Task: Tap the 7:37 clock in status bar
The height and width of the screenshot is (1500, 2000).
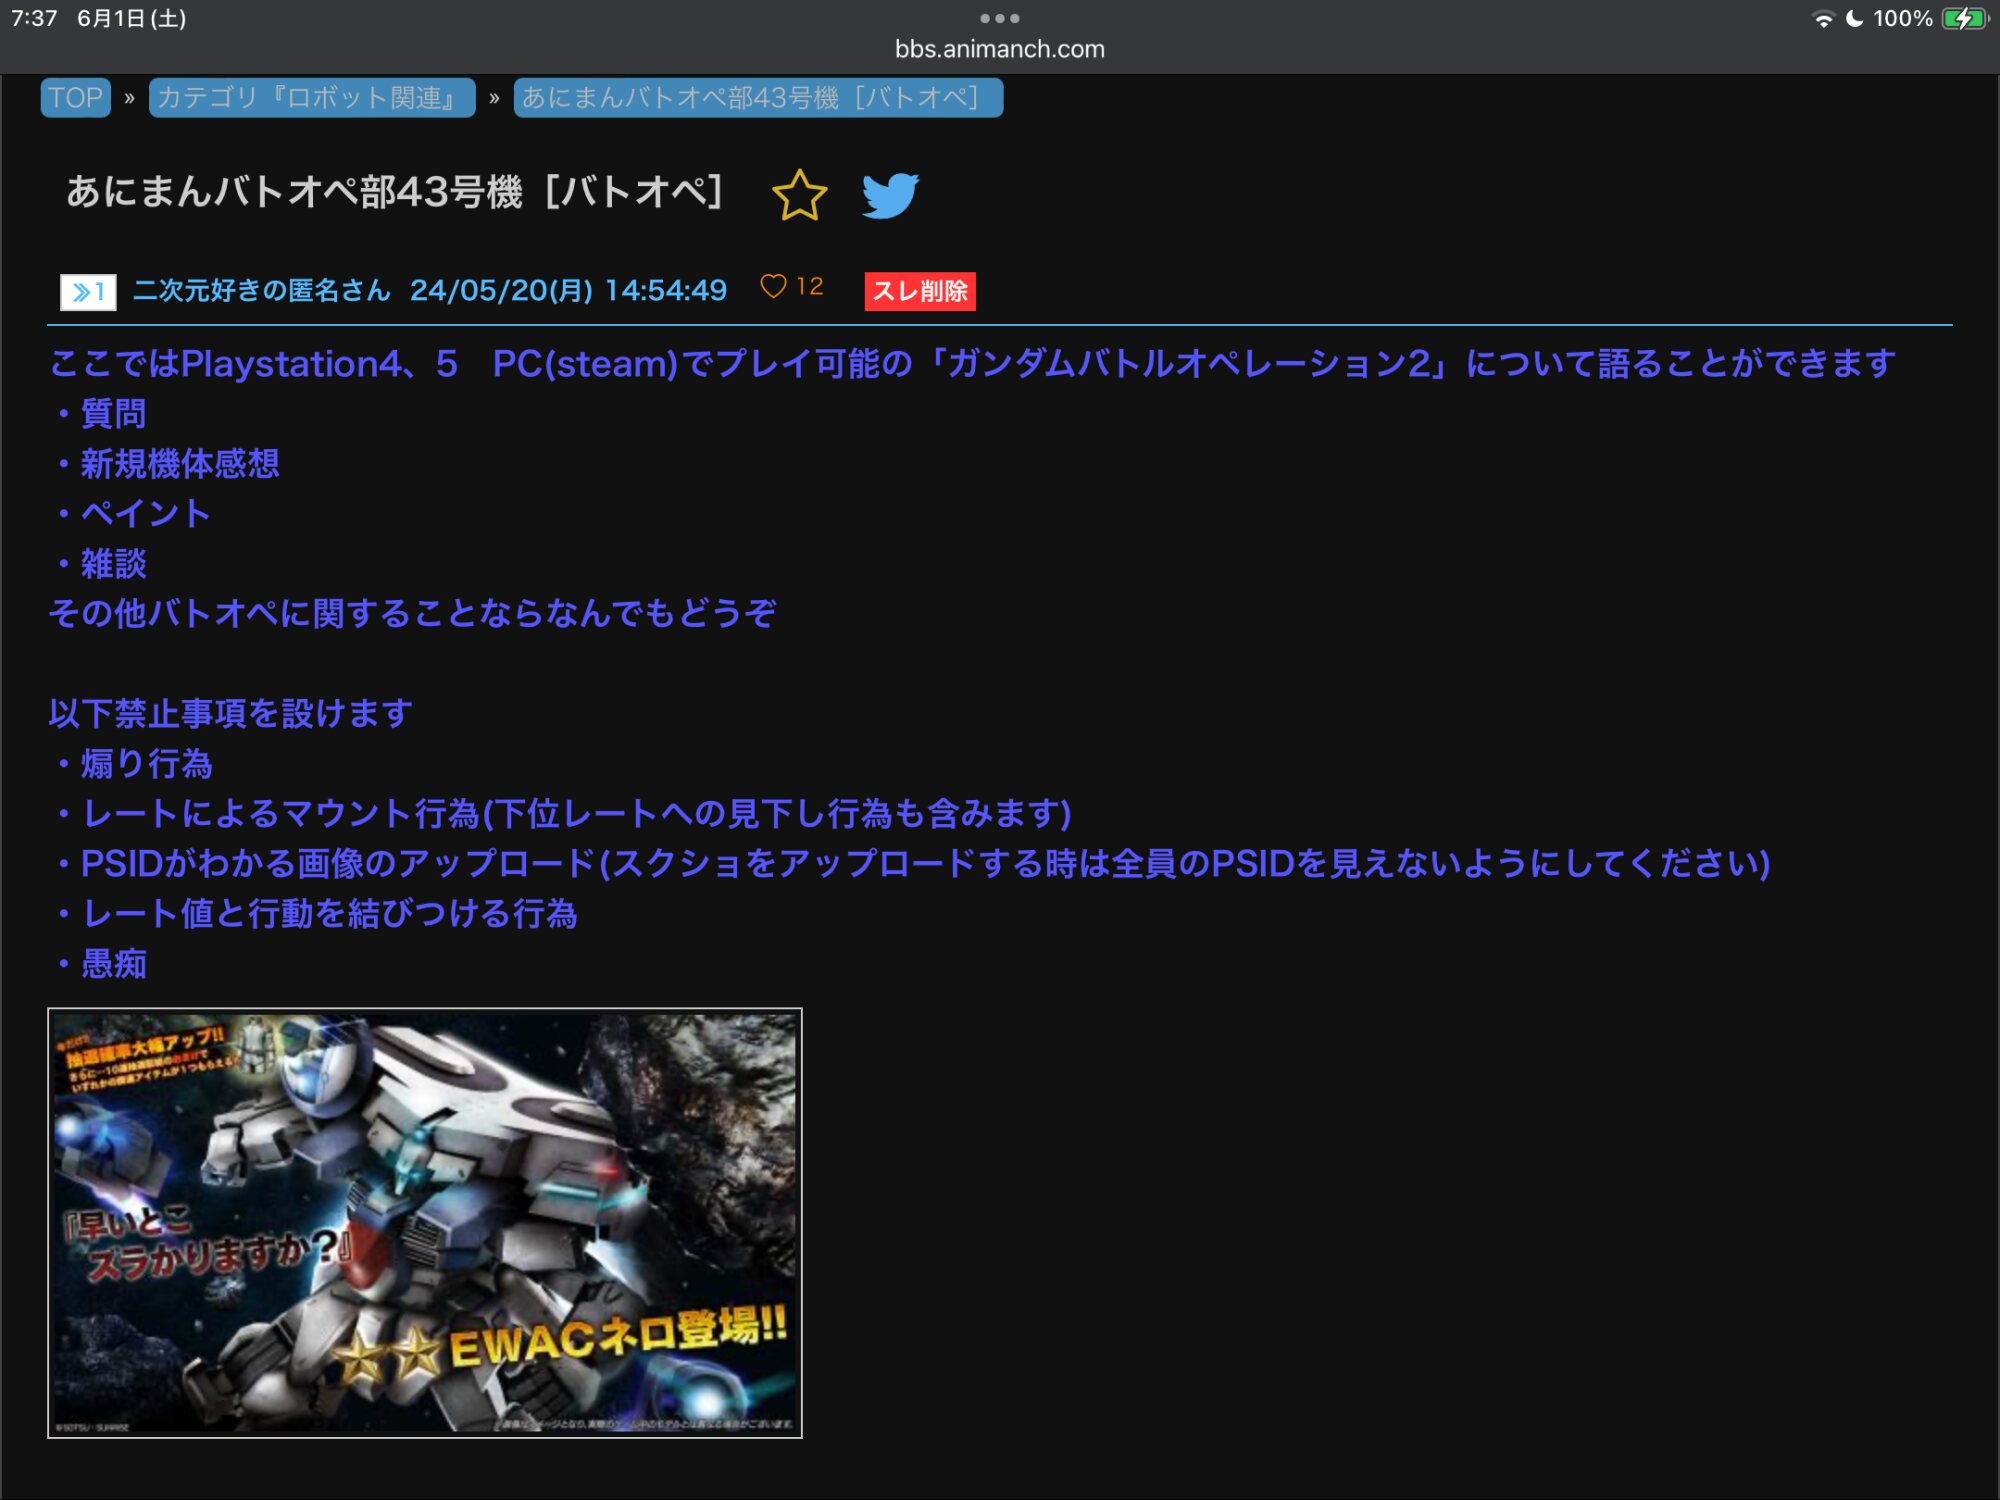Action: (34, 19)
